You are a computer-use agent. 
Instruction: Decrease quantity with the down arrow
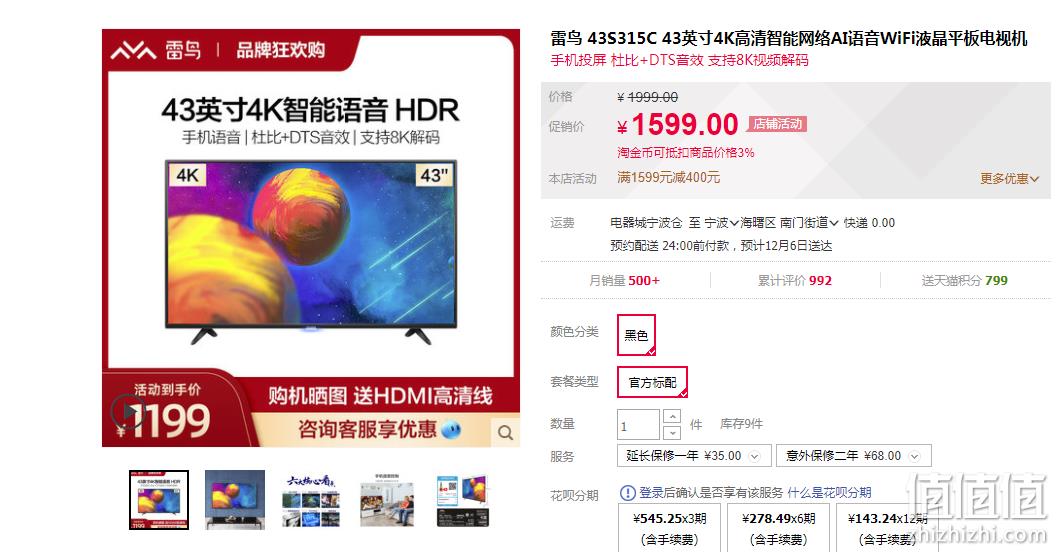[671, 433]
